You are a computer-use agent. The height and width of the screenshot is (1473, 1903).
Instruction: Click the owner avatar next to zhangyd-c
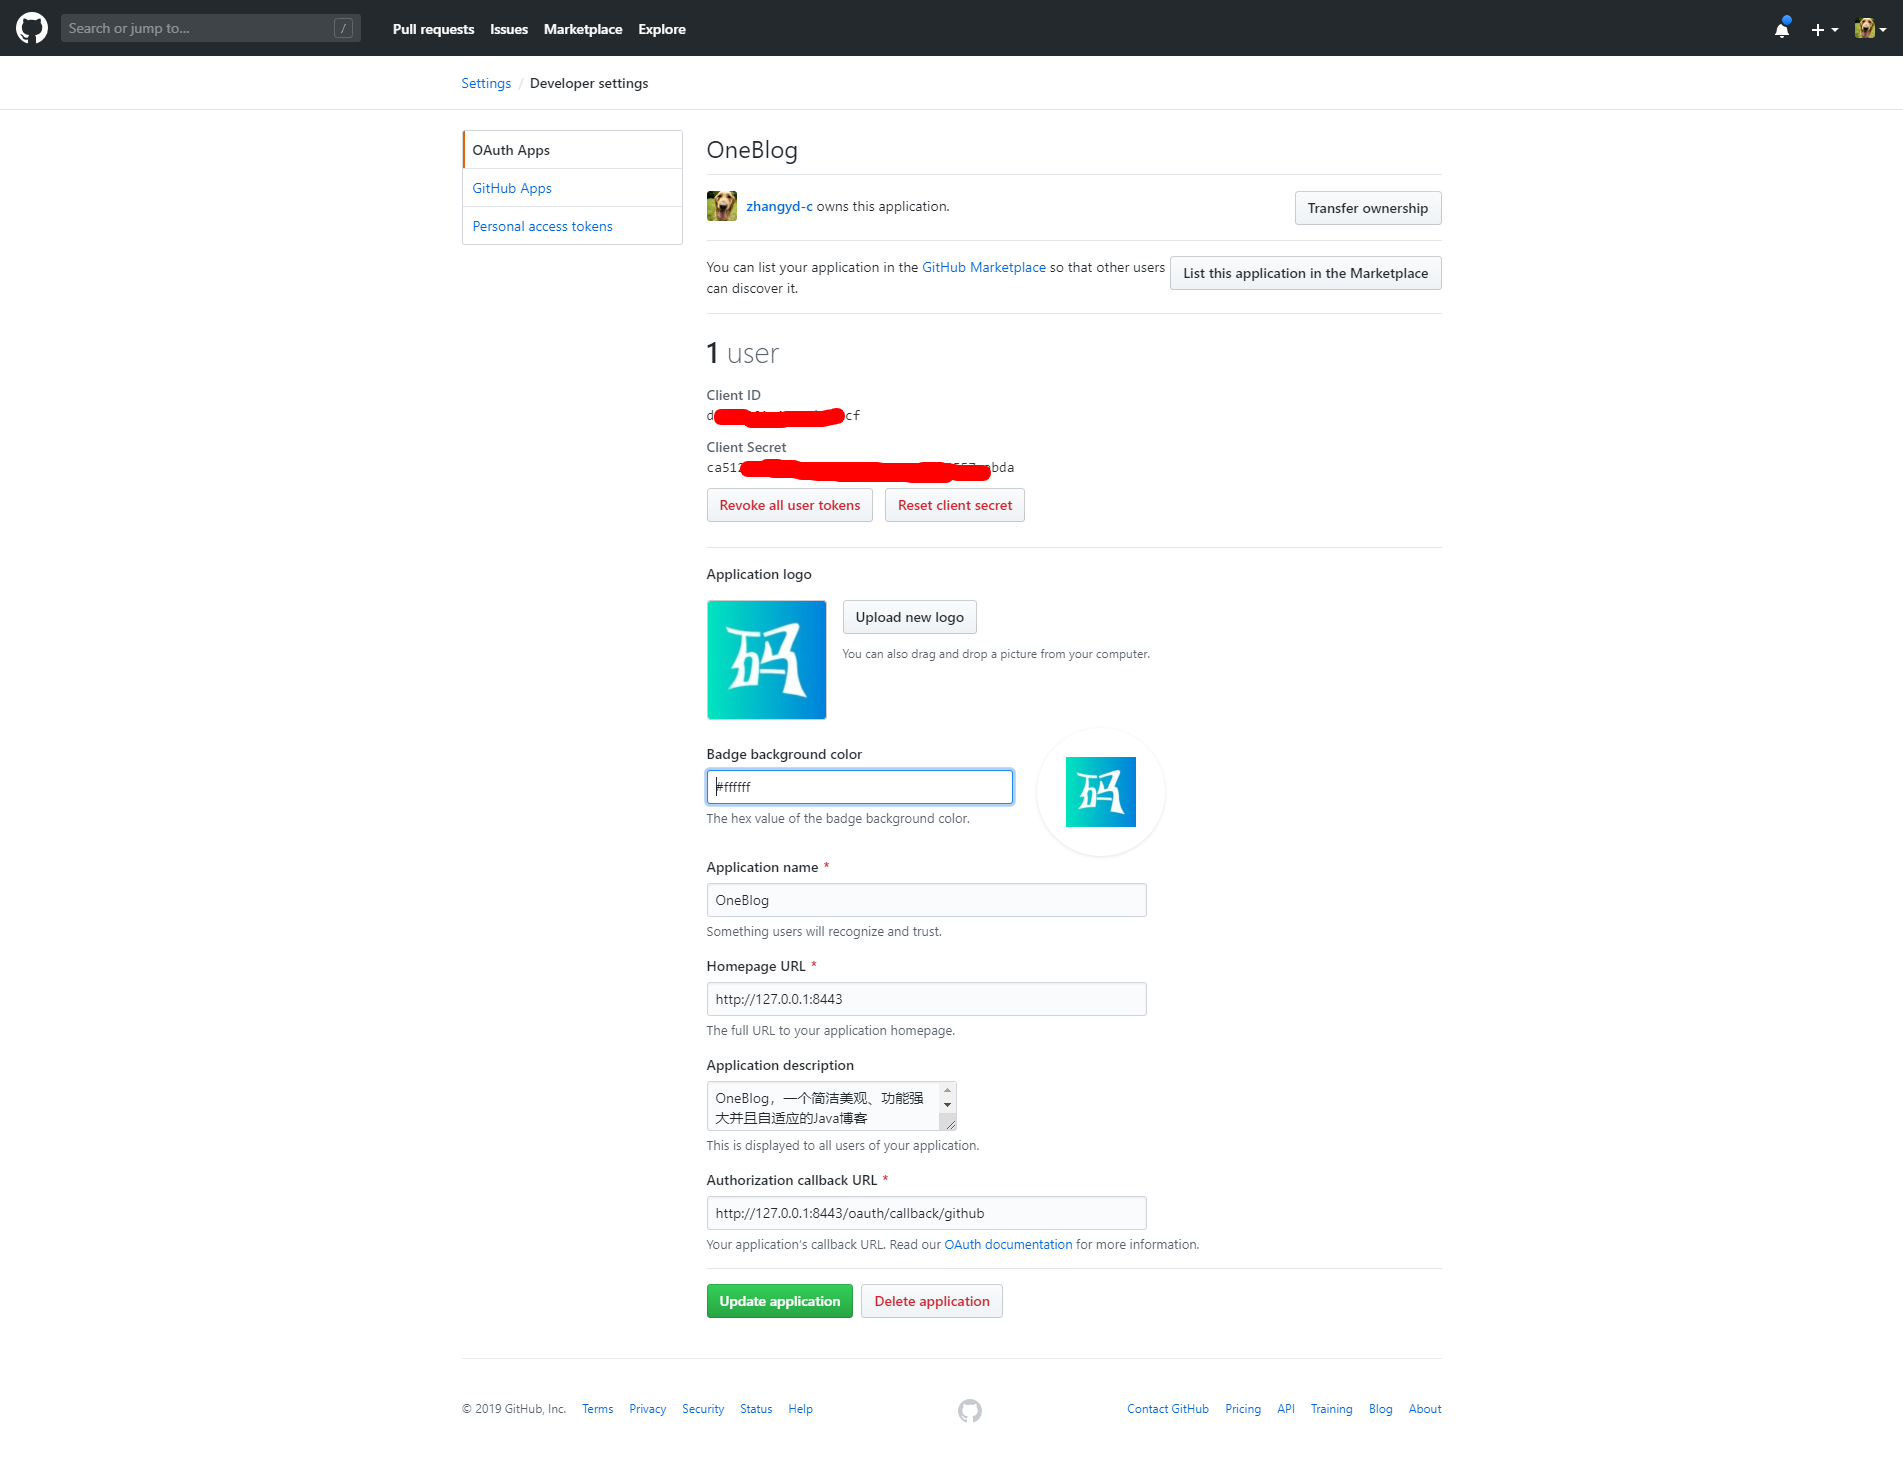721,206
